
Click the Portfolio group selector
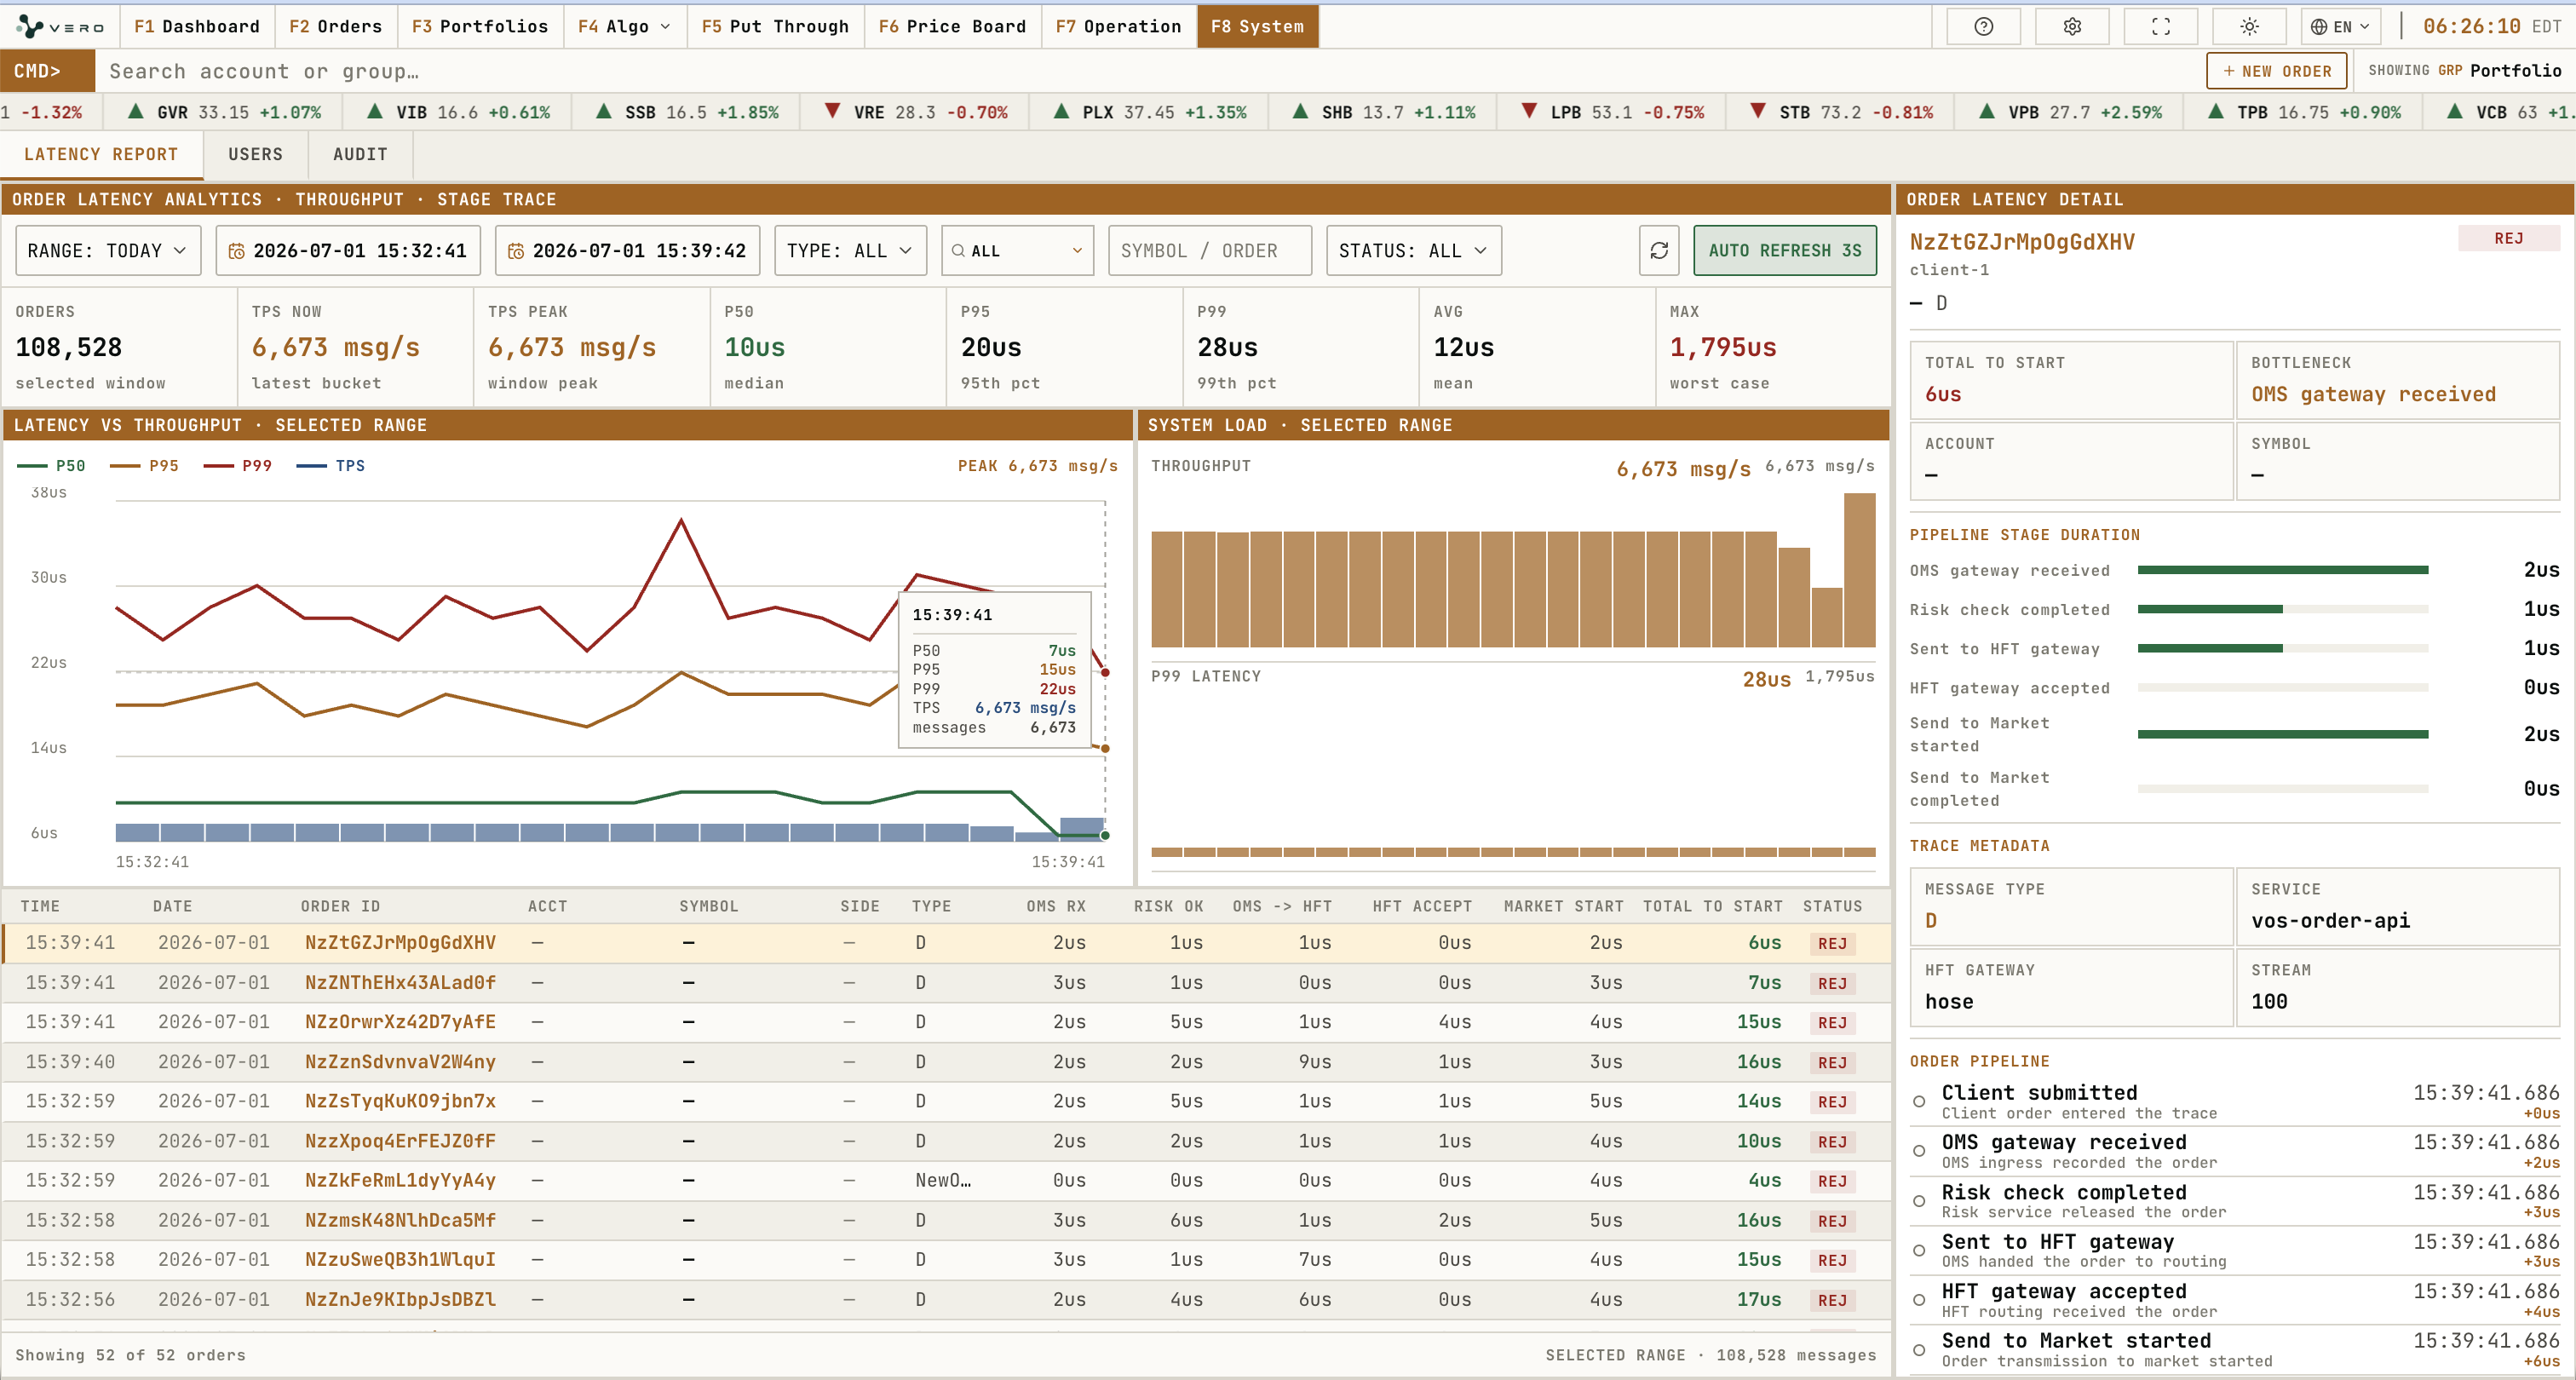click(2515, 71)
